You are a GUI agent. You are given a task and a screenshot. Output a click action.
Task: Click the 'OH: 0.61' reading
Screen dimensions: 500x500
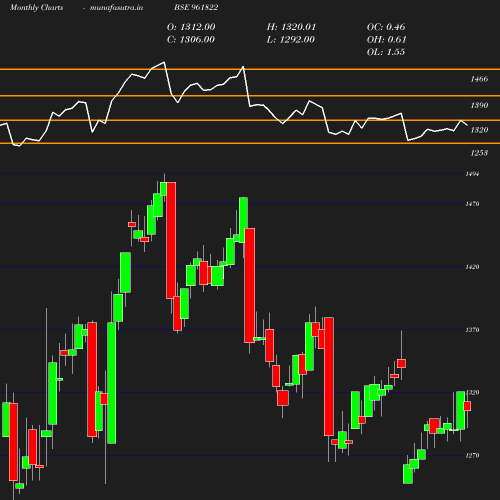coord(386,39)
